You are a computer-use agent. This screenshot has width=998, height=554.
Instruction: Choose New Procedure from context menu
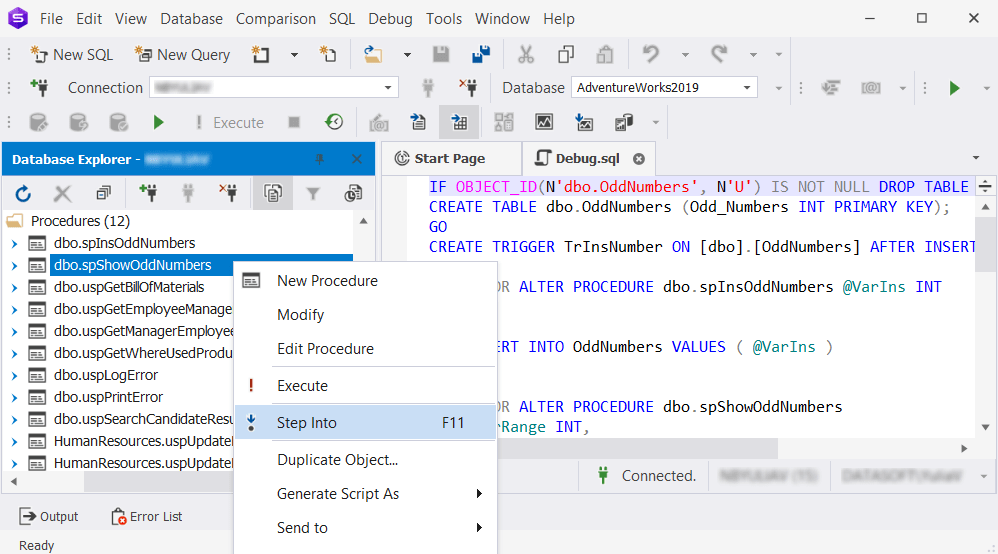pos(365,281)
